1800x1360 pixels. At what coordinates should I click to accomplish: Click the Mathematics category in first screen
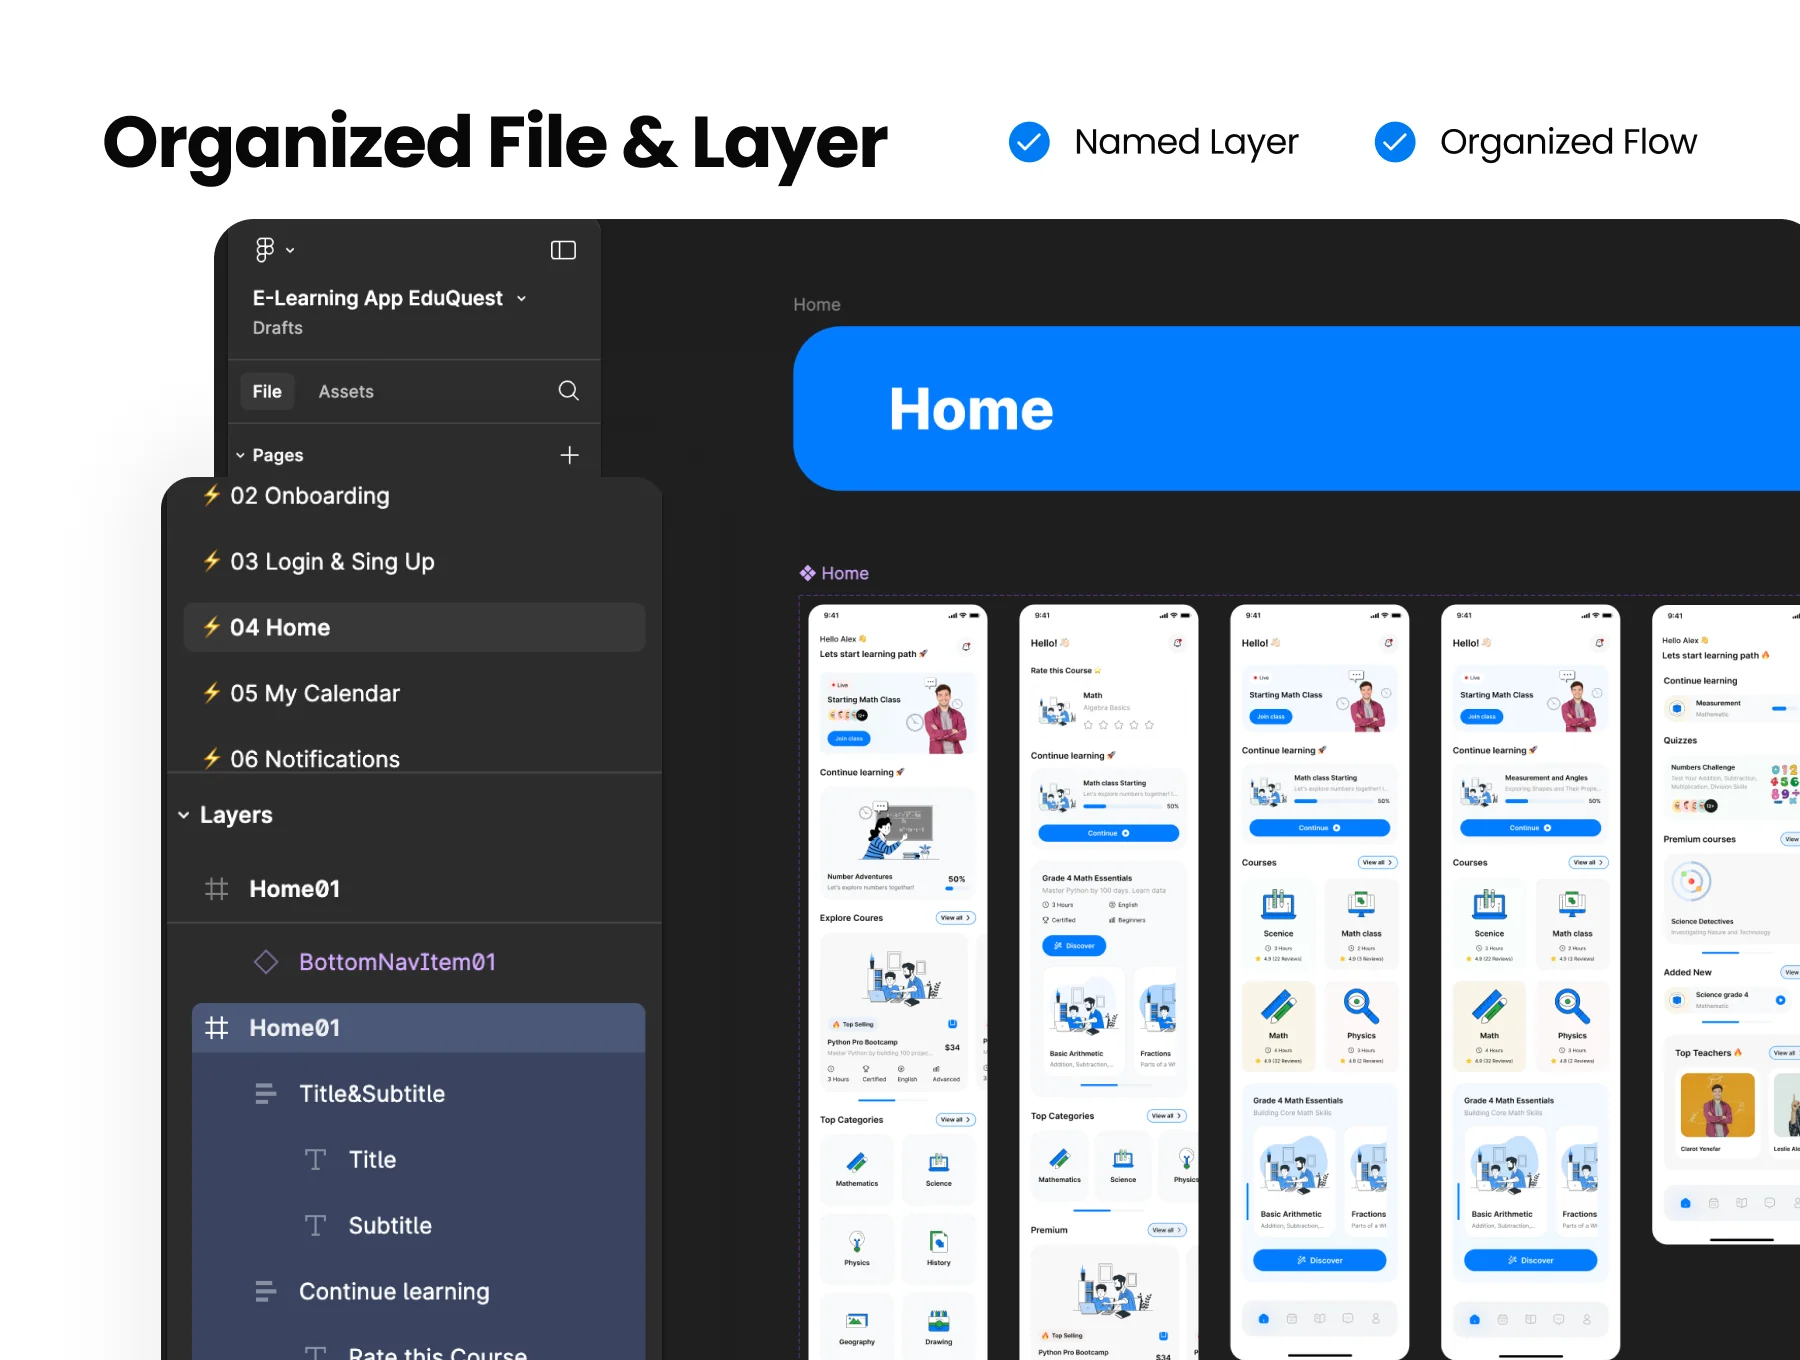pyautogui.click(x=857, y=1170)
